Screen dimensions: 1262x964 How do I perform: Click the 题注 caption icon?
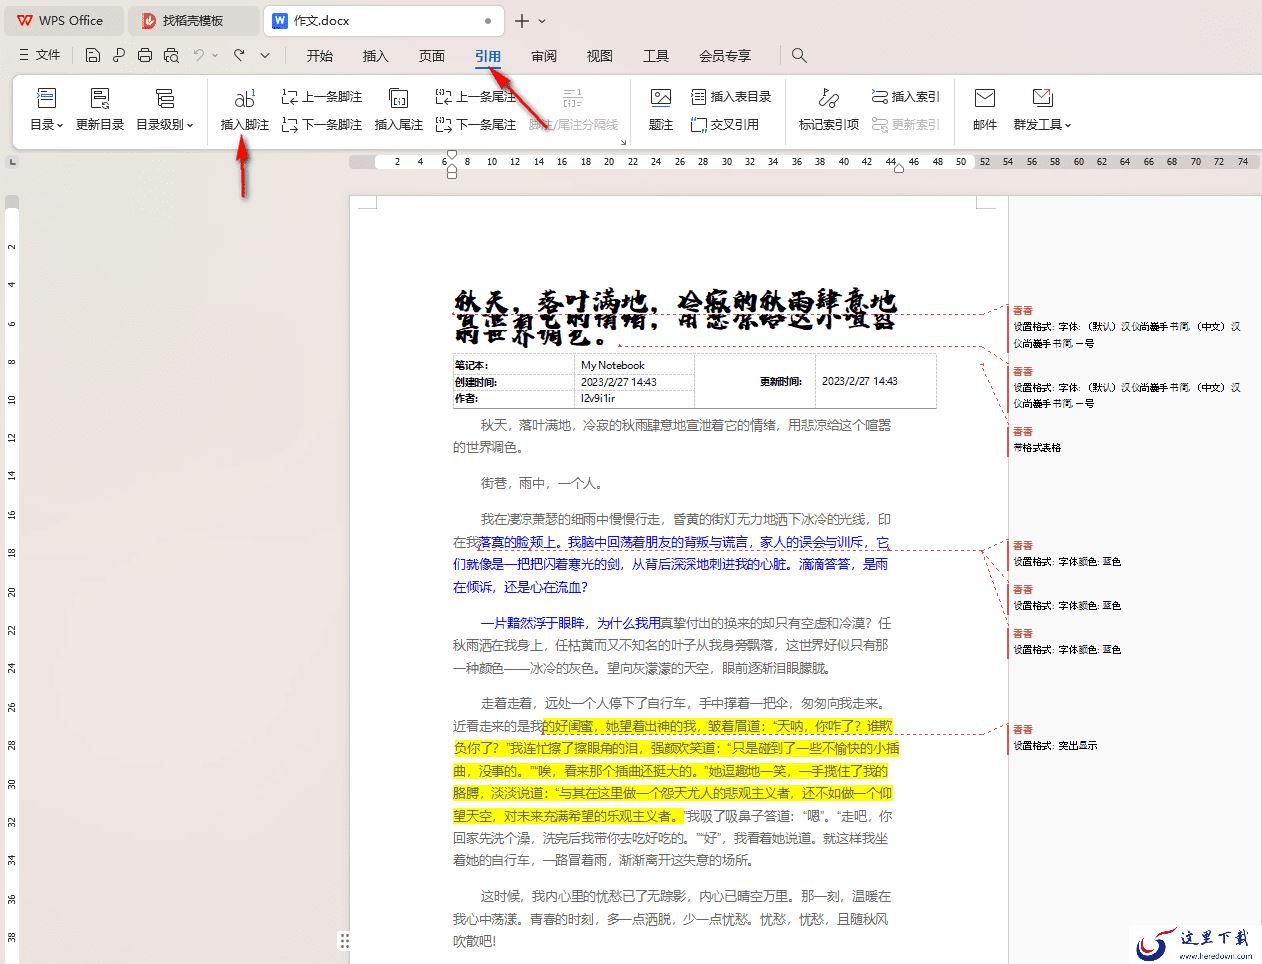[661, 98]
